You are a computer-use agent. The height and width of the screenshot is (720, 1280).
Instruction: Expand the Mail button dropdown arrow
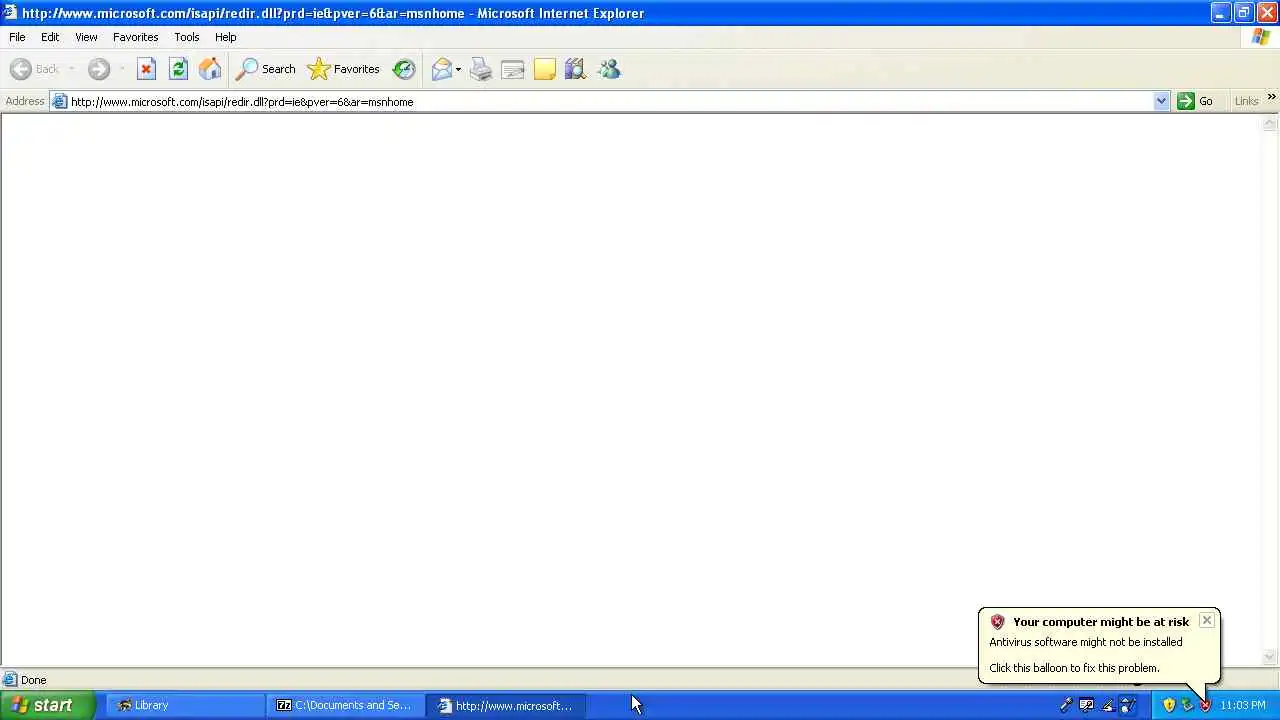coord(459,69)
